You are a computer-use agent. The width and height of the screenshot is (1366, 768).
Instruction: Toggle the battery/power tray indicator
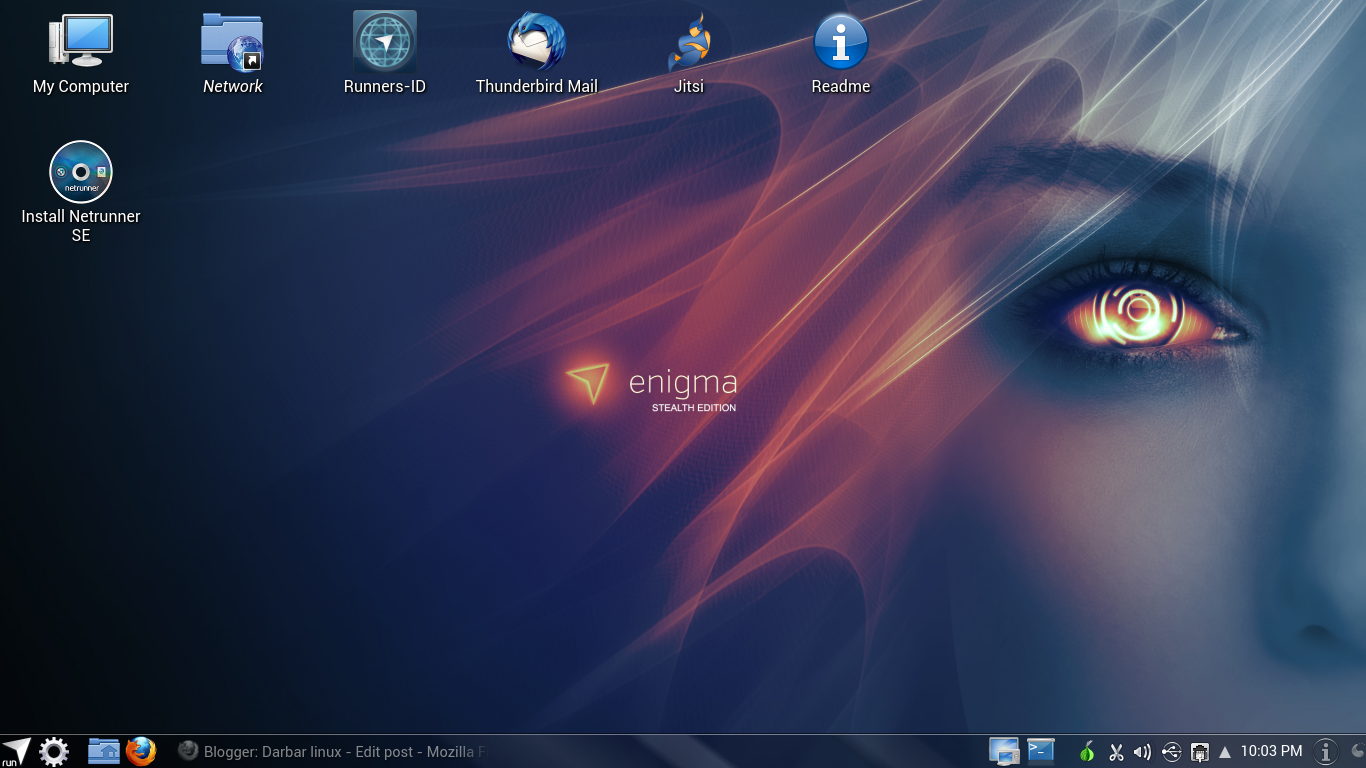(1200, 751)
